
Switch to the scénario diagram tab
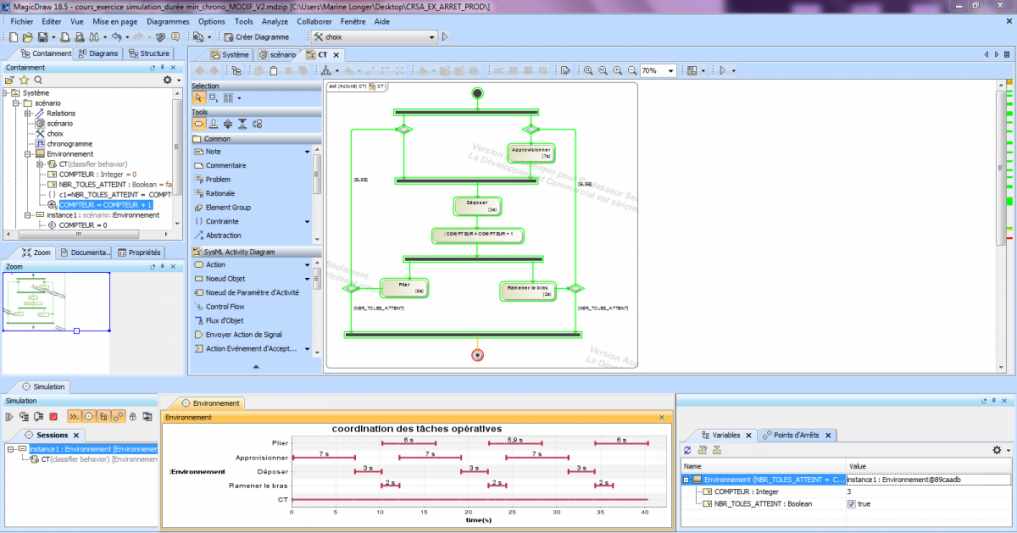tap(277, 54)
